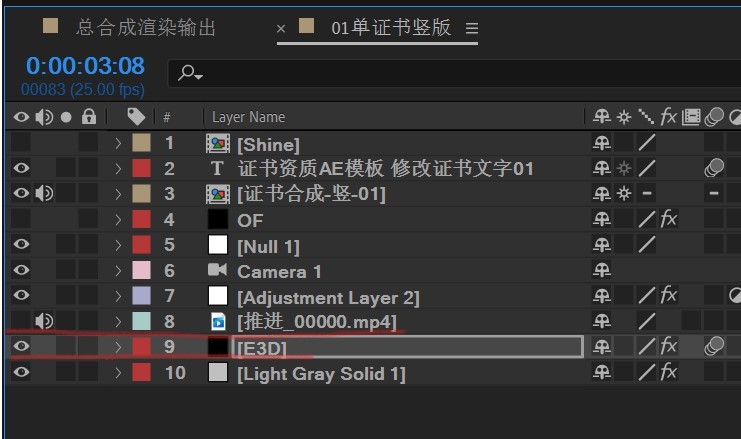Viewport: 741px width, 439px height.
Task: Toggle shy switch on Camera 1 layer
Action: point(602,270)
